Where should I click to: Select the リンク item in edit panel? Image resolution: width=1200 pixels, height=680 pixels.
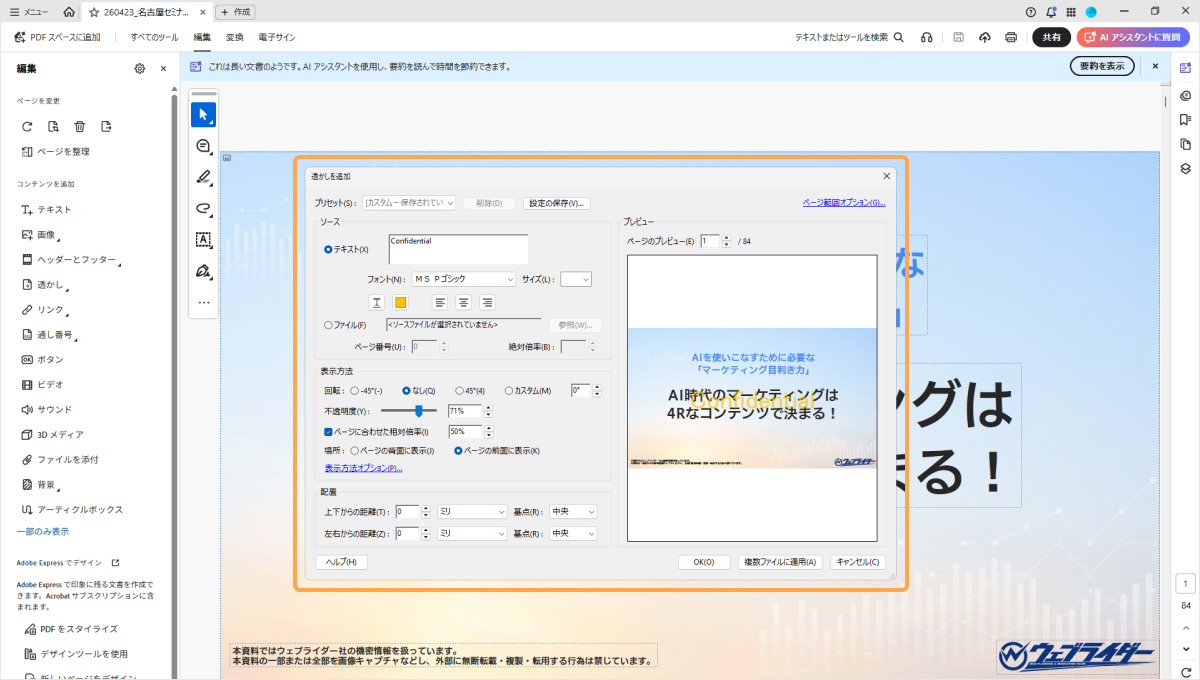pyautogui.click(x=50, y=310)
